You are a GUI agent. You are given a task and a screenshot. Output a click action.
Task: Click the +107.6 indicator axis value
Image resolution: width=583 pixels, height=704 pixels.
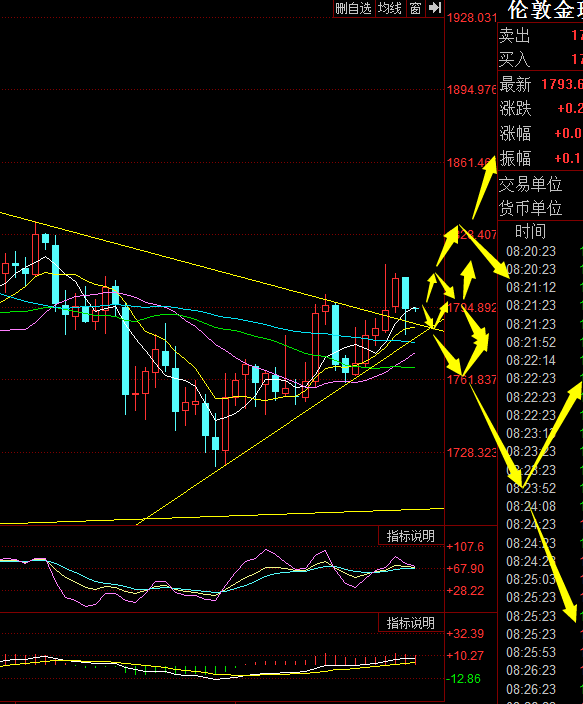tap(465, 547)
